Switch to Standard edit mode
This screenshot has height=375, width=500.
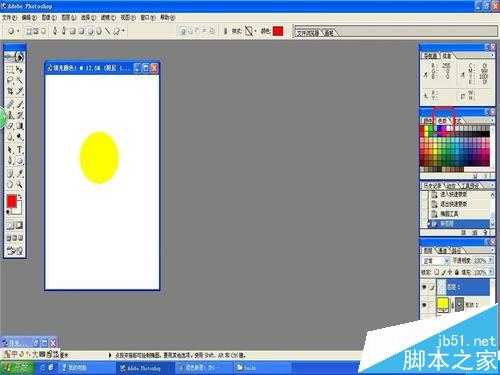pos(10,225)
